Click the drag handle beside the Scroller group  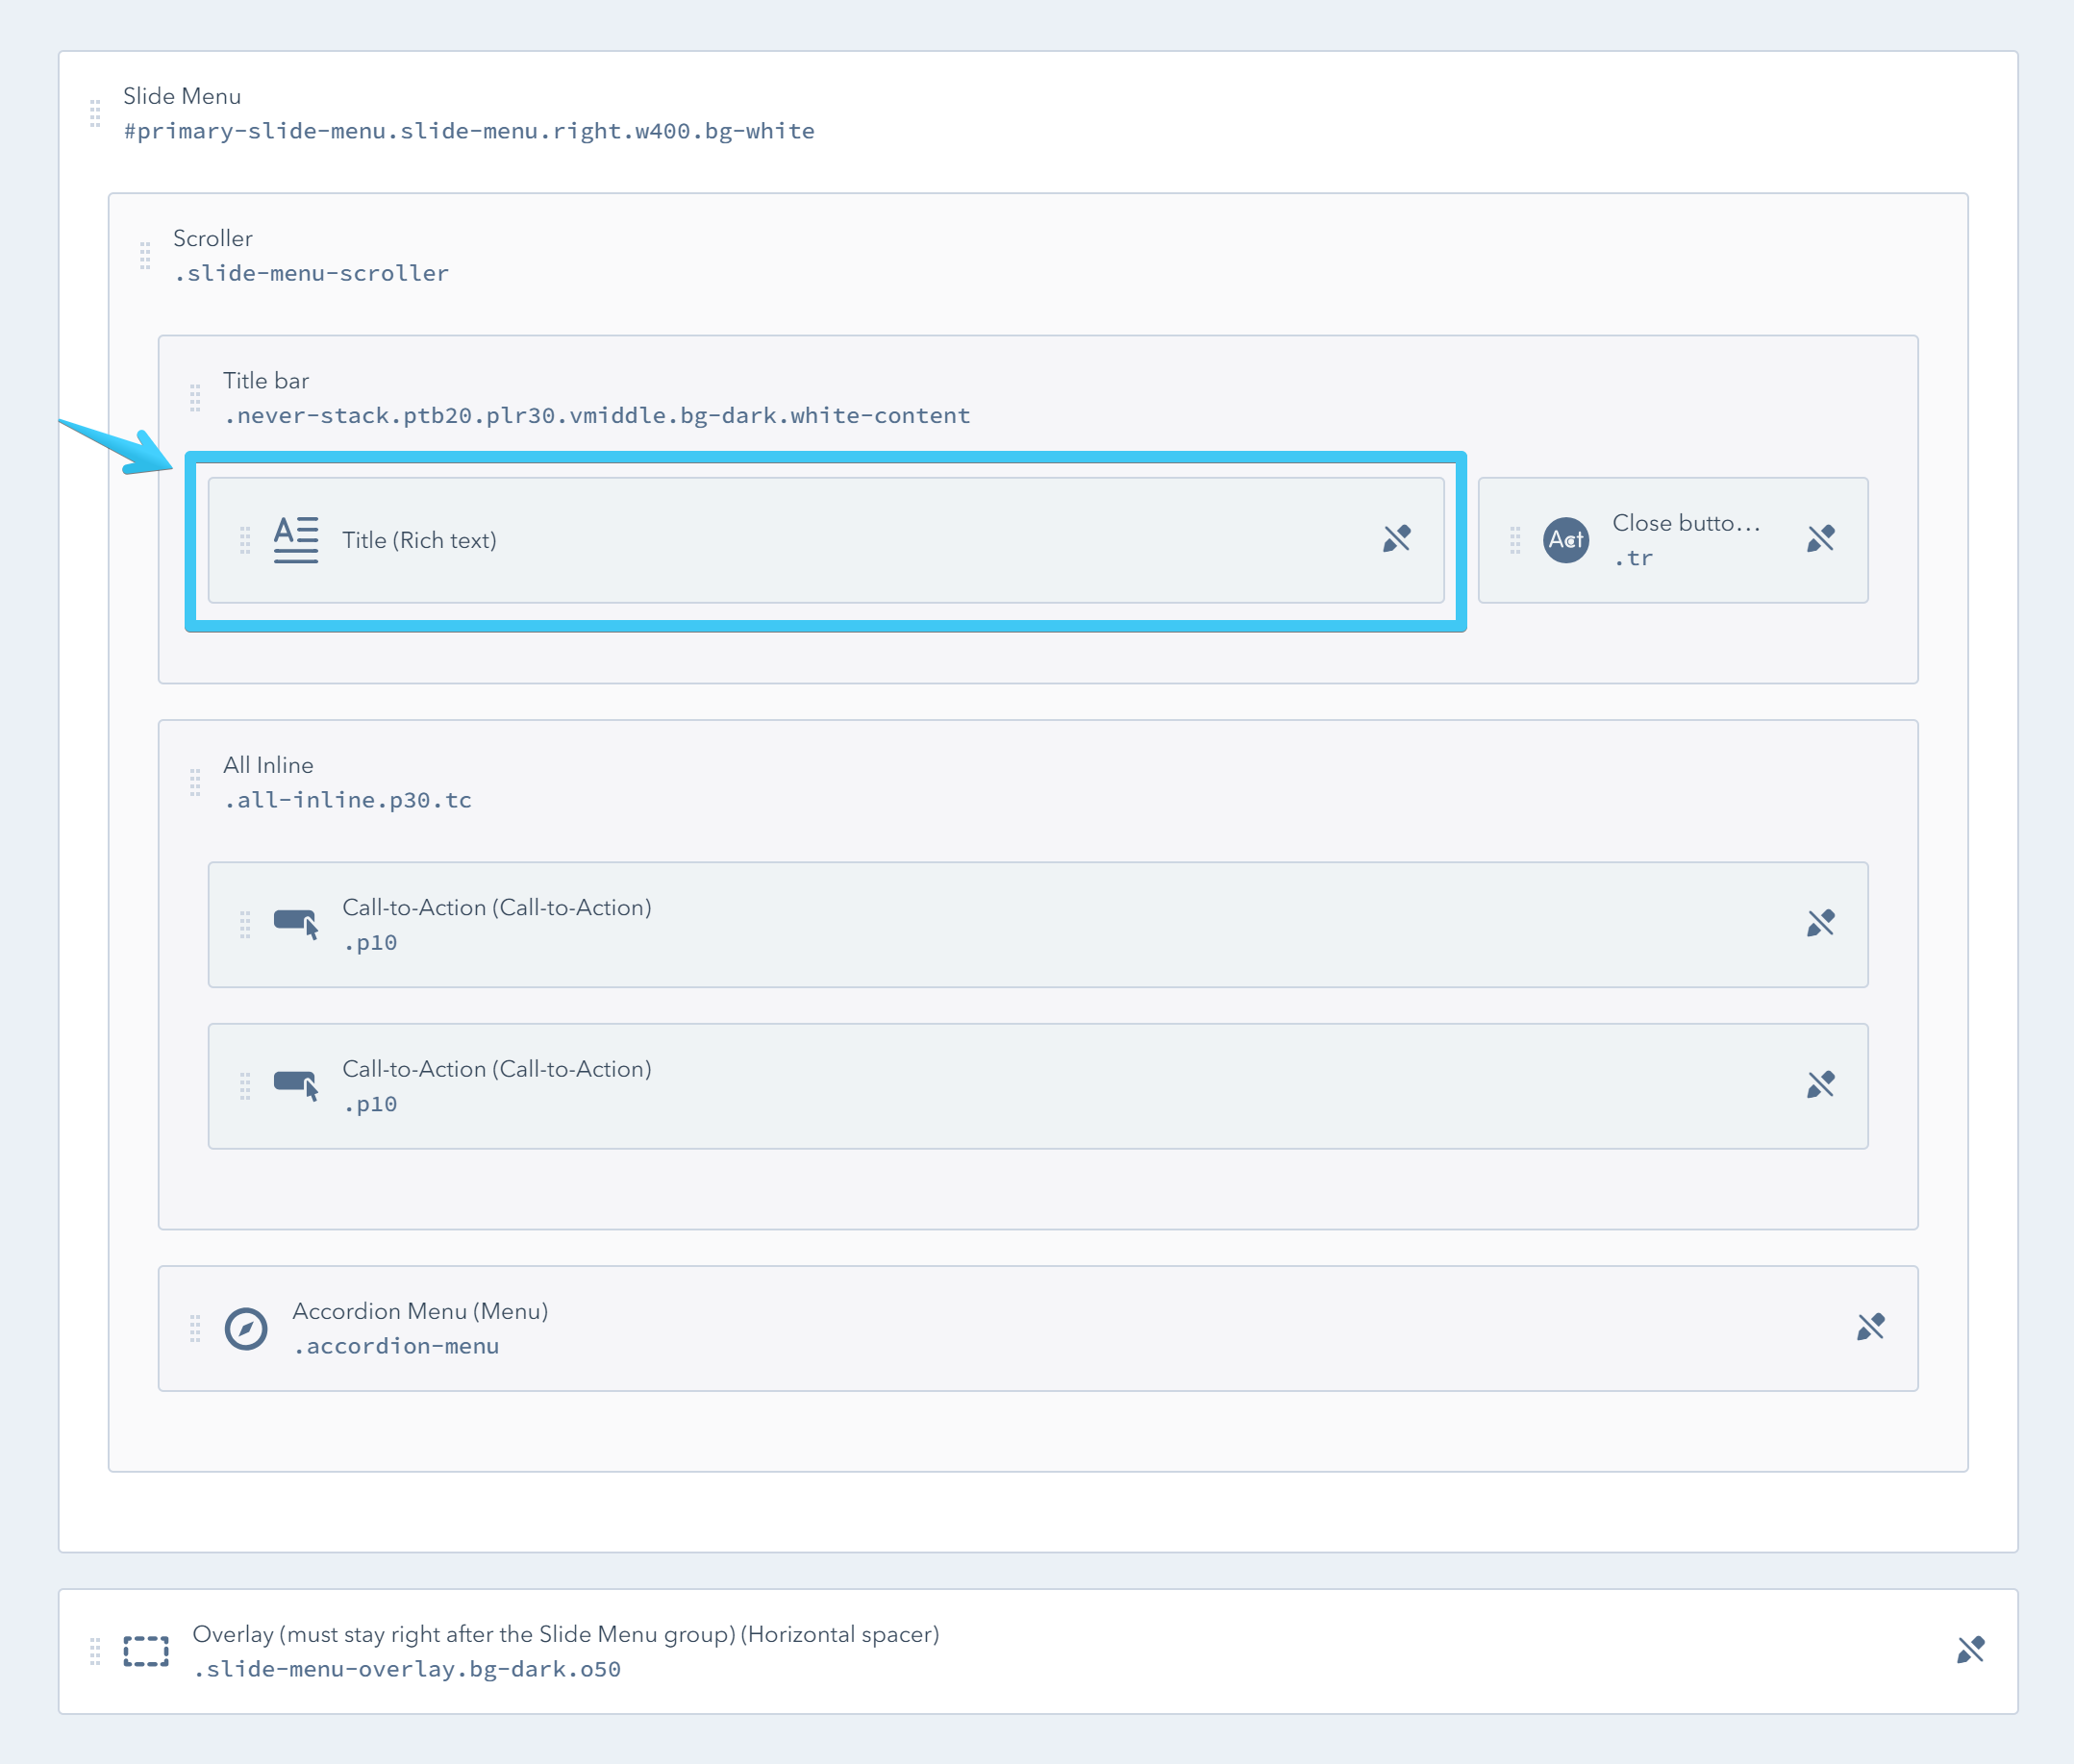pos(145,255)
